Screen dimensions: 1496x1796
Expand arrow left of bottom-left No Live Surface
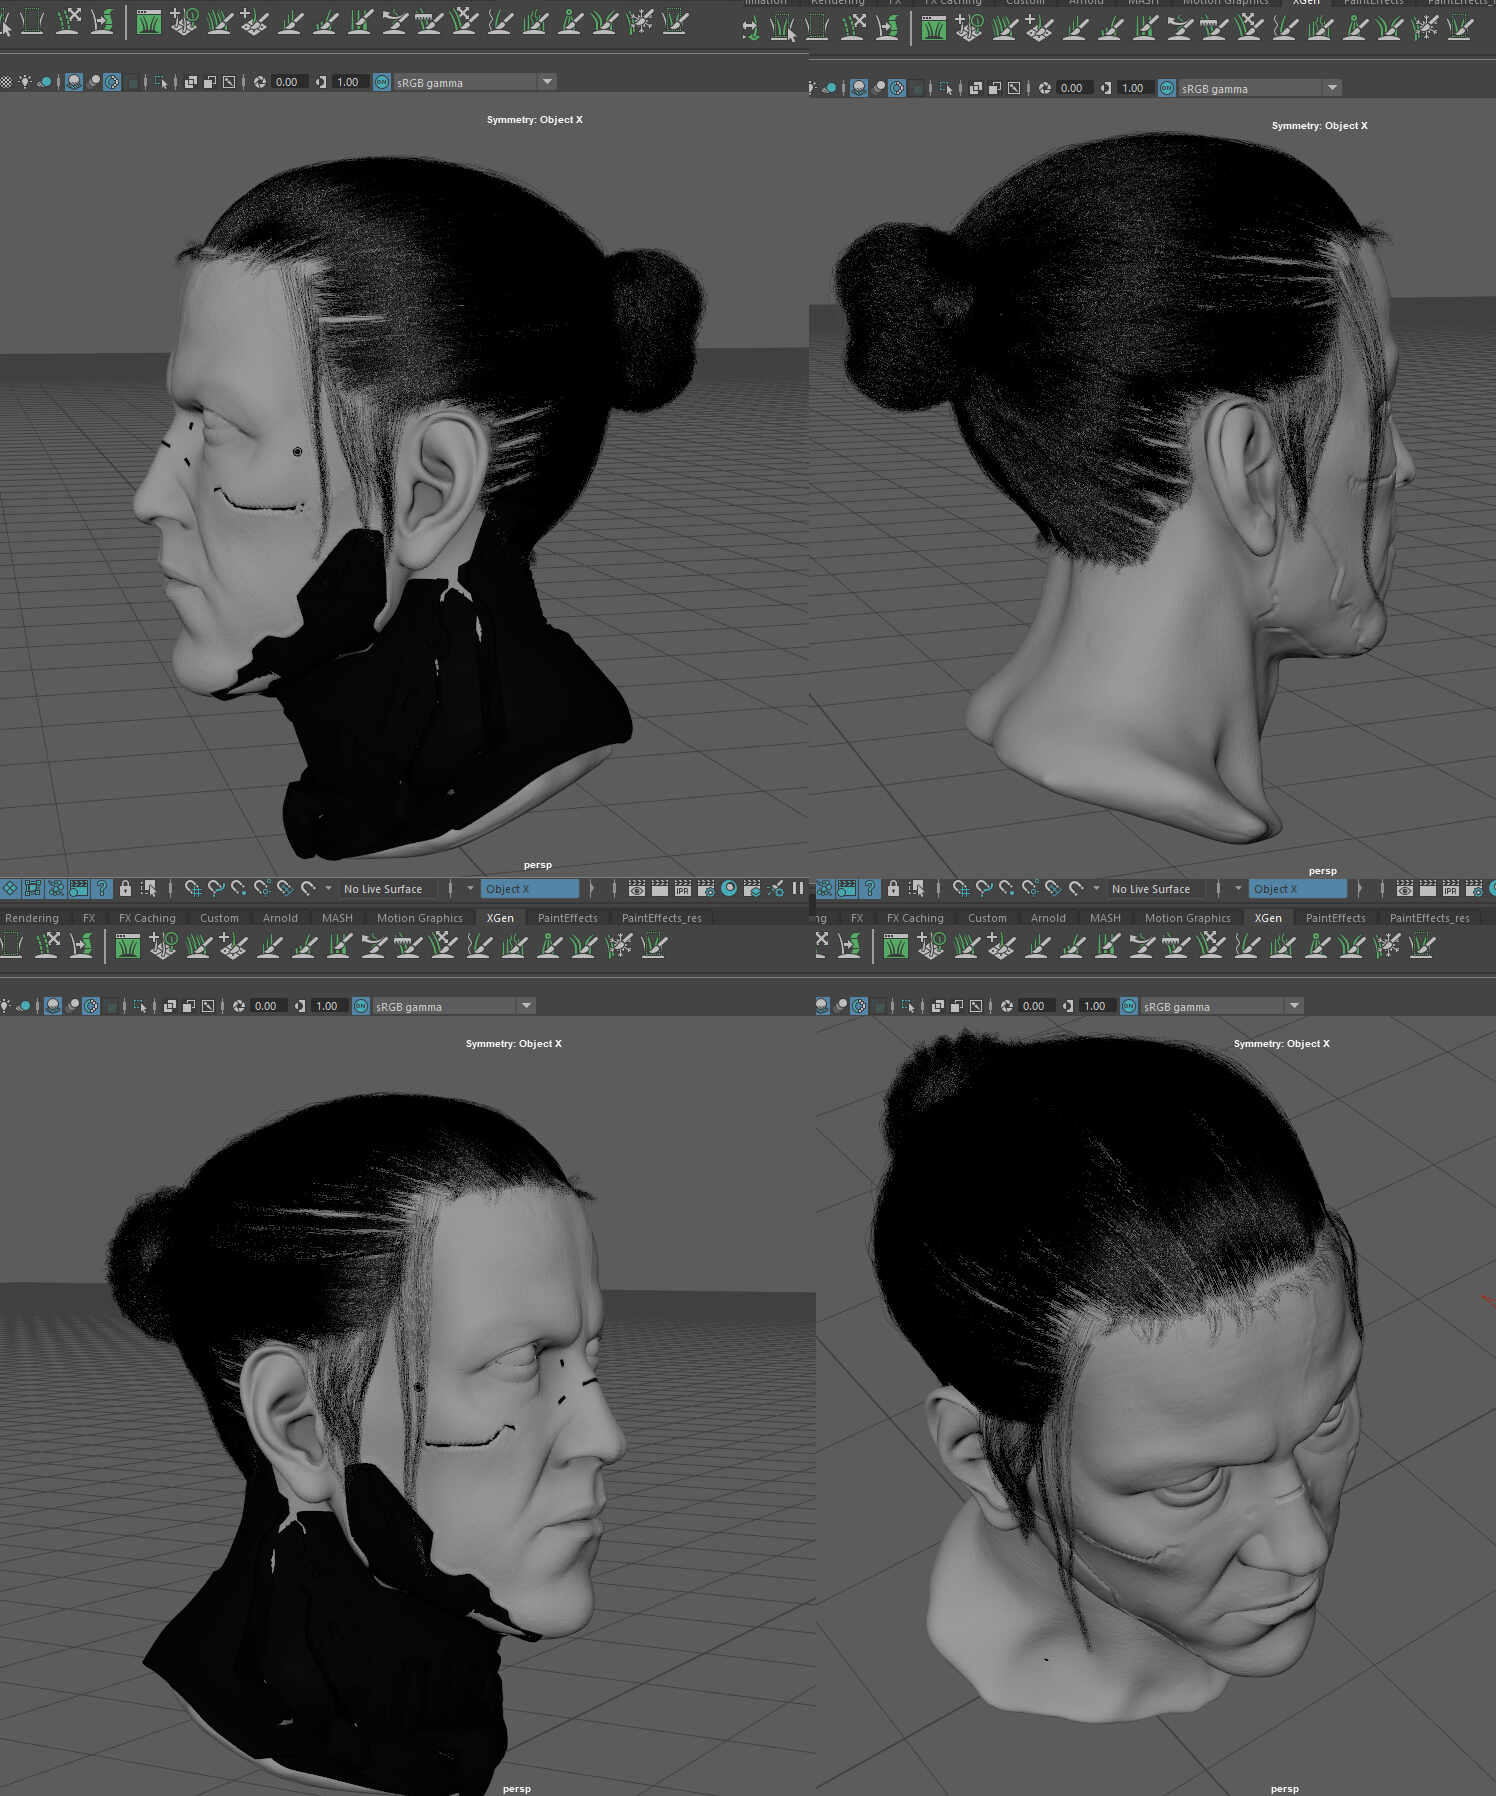(328, 888)
